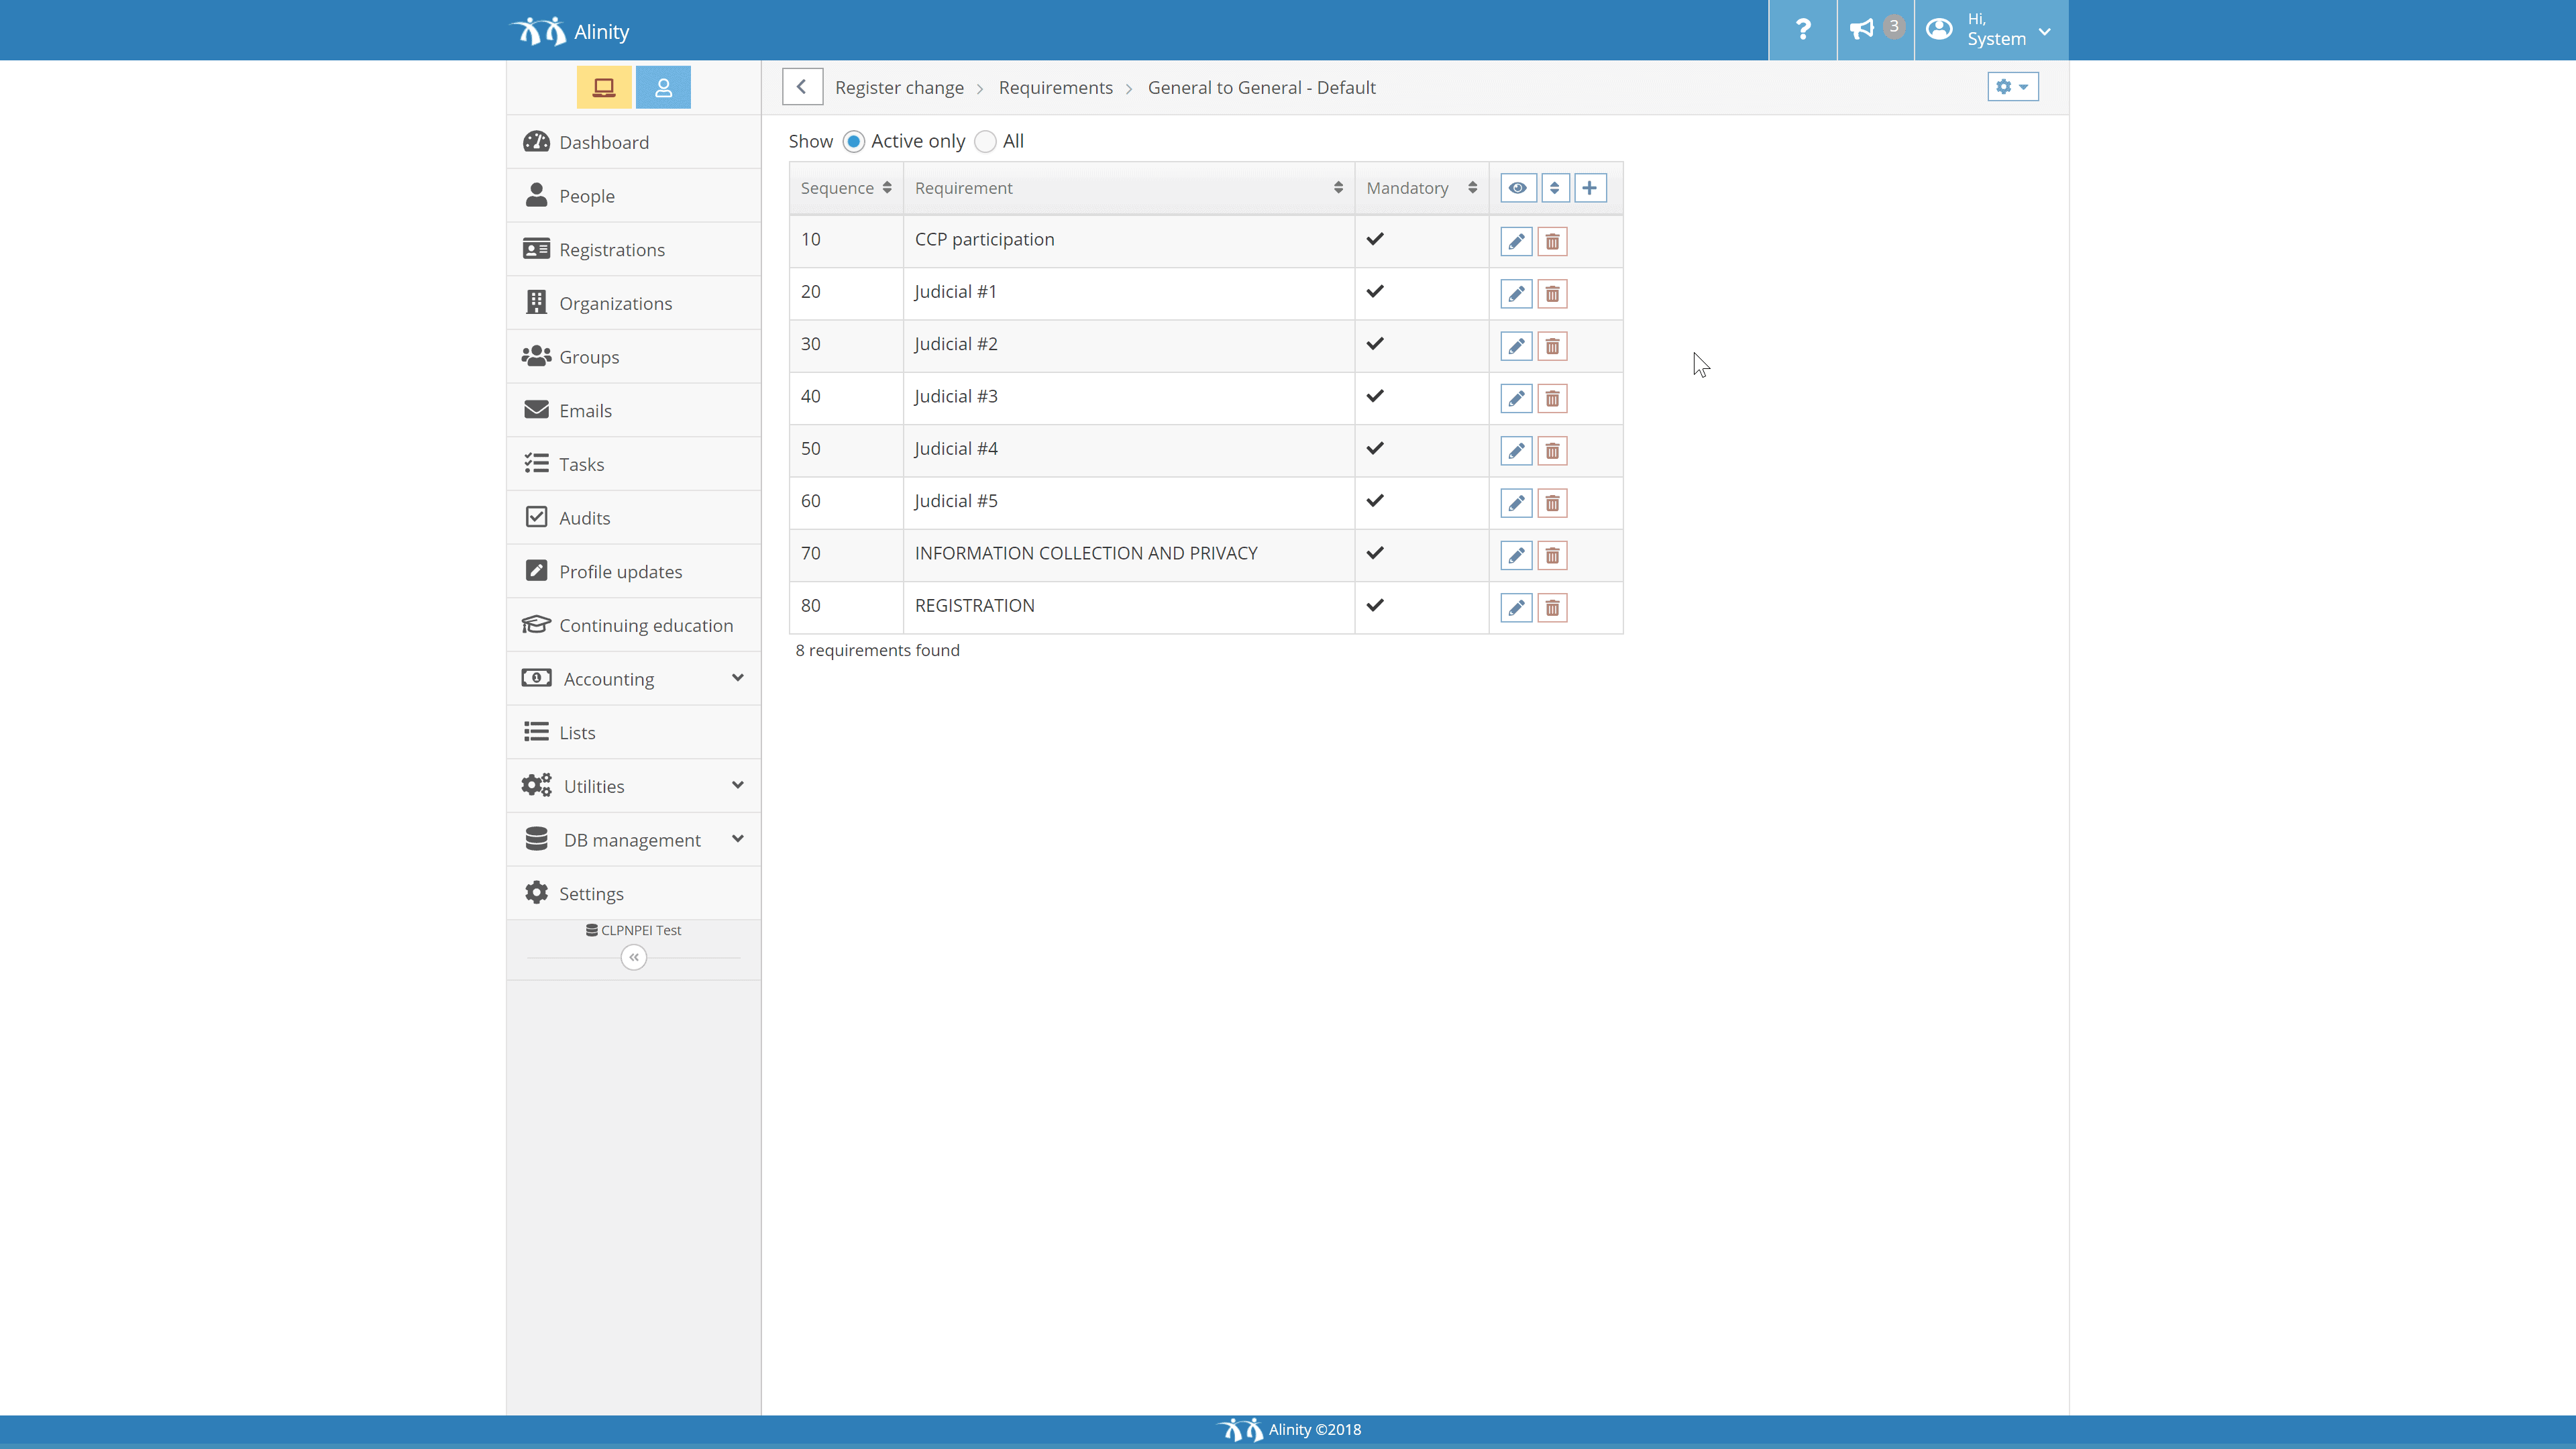The height and width of the screenshot is (1449, 2576).
Task: Click the Alinity logo in the header
Action: coord(570,31)
